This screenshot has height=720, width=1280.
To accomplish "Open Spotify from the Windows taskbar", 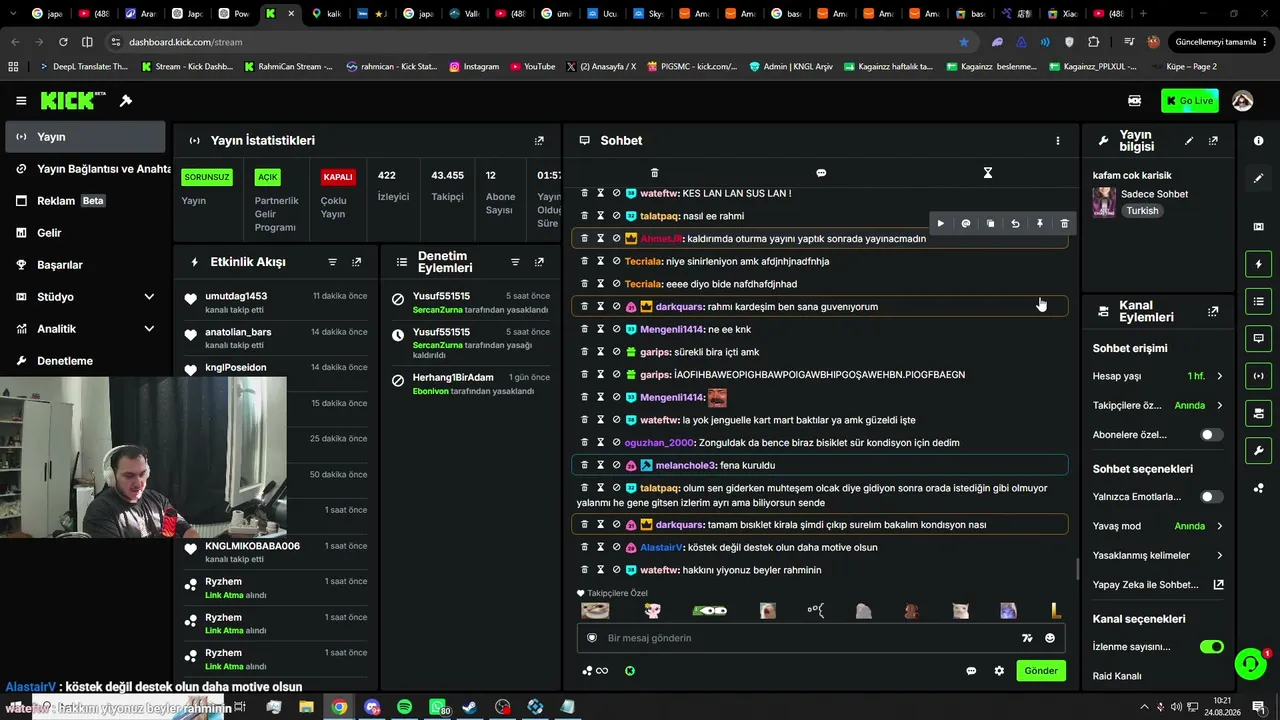I will (405, 707).
